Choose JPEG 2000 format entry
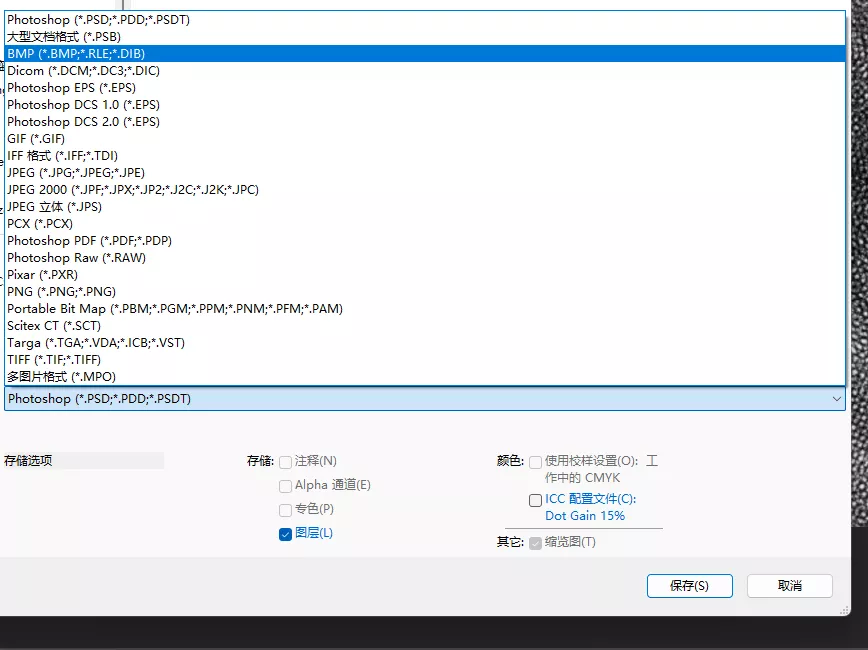The width and height of the screenshot is (868, 650). click(132, 190)
